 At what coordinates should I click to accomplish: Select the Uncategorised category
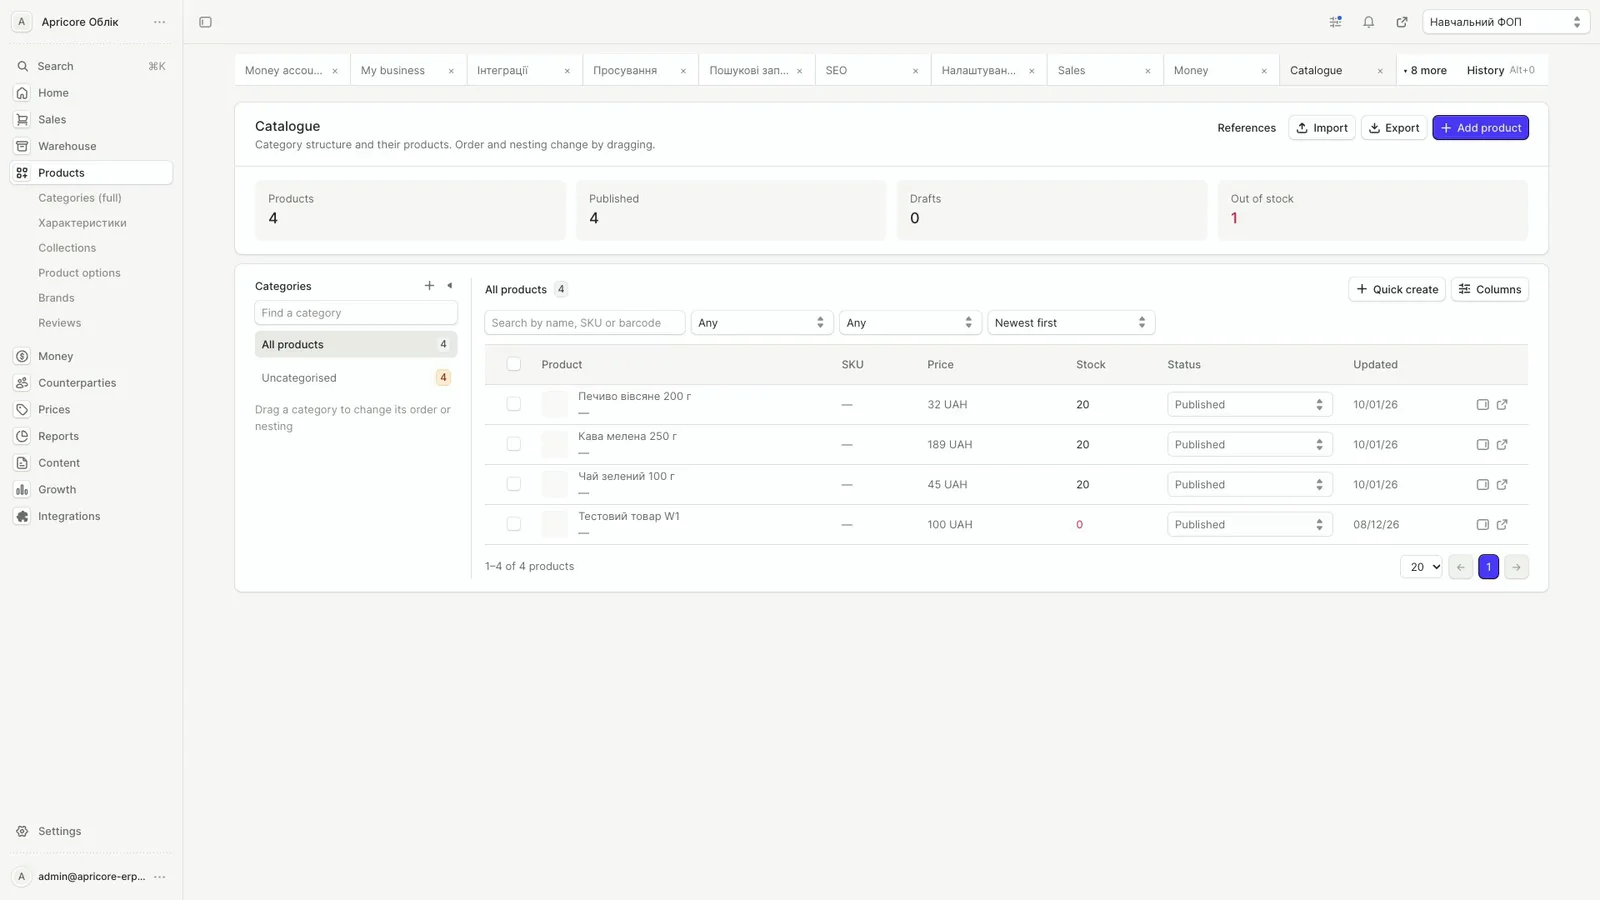pos(356,378)
